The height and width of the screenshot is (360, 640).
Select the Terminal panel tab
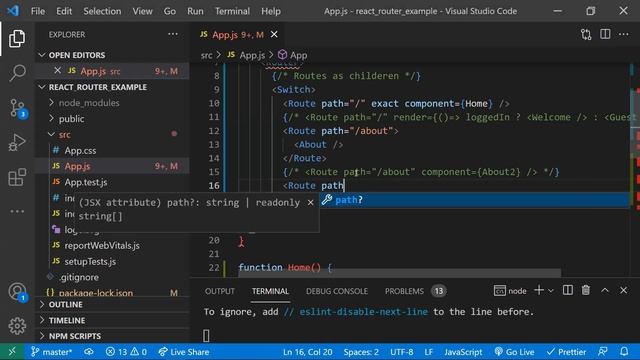coord(270,291)
